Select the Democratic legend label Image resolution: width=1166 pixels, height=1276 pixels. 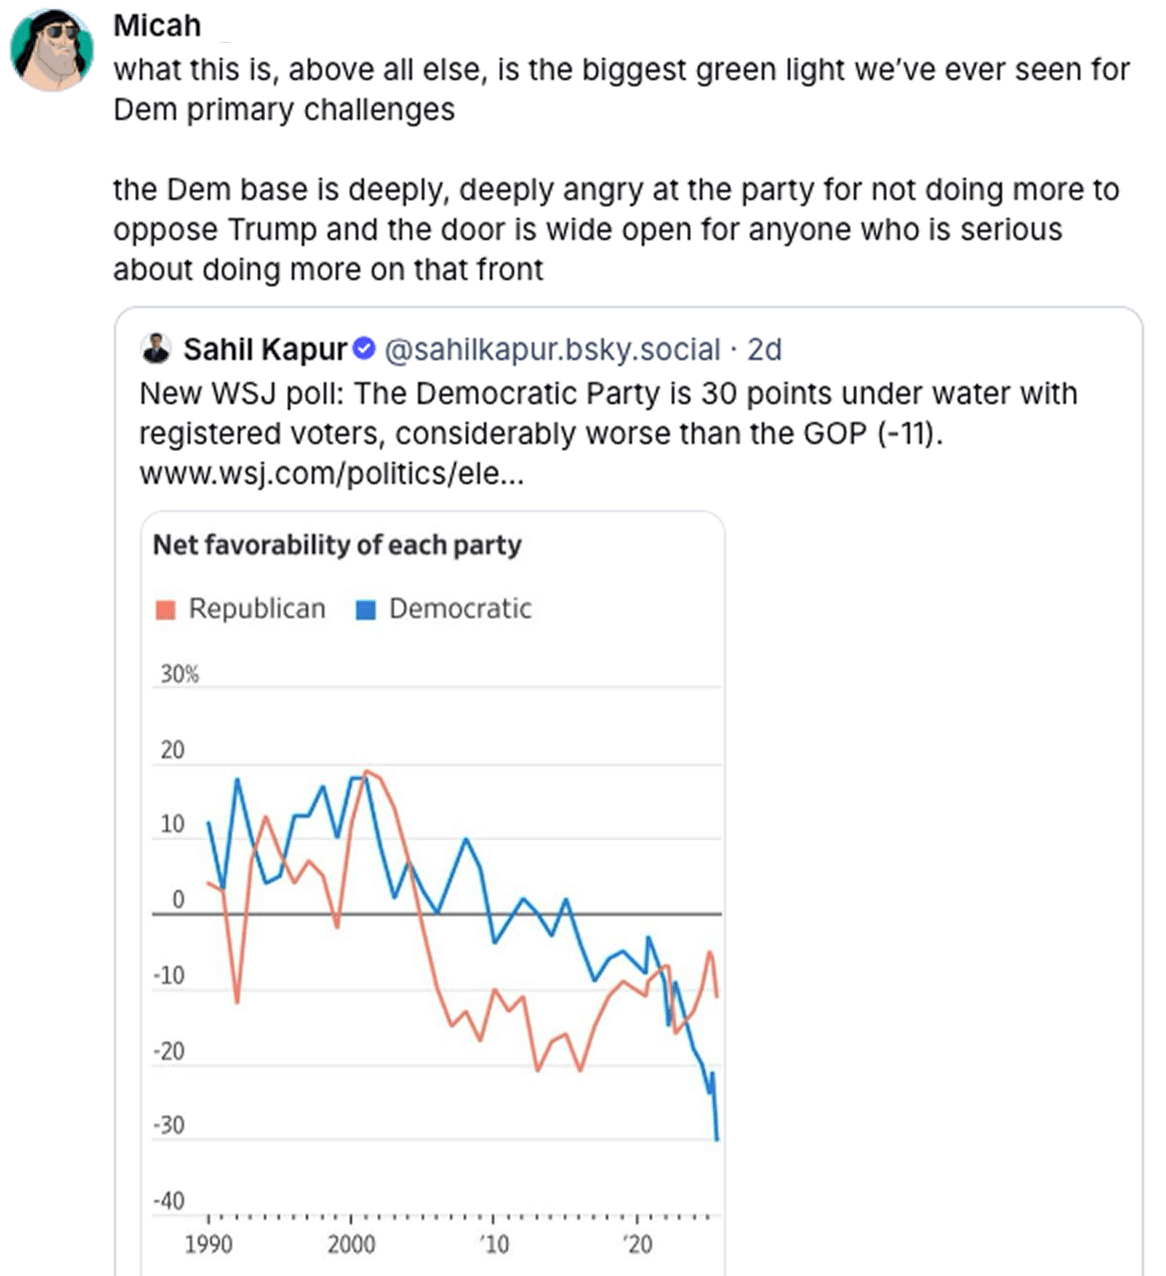[x=460, y=609]
